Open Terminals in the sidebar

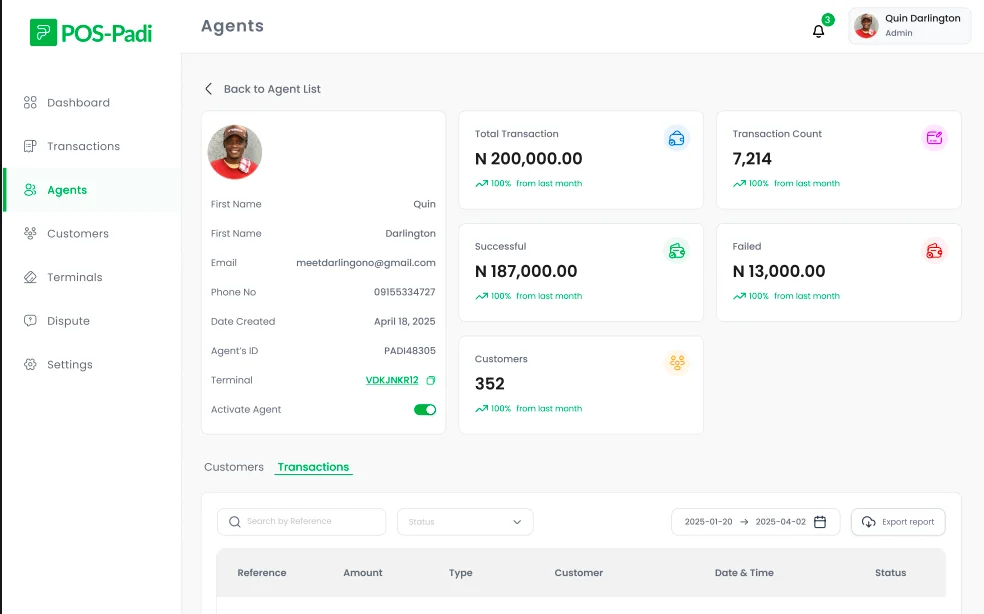pyautogui.click(x=74, y=277)
